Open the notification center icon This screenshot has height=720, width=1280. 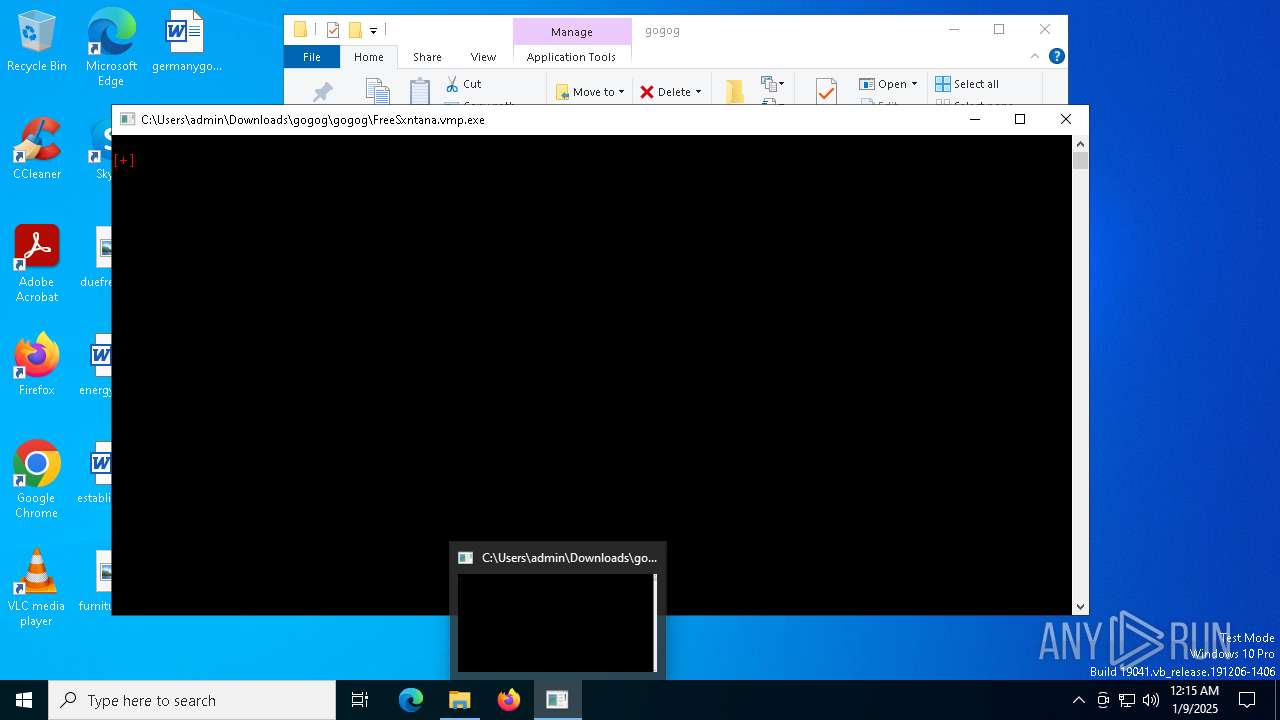point(1247,700)
